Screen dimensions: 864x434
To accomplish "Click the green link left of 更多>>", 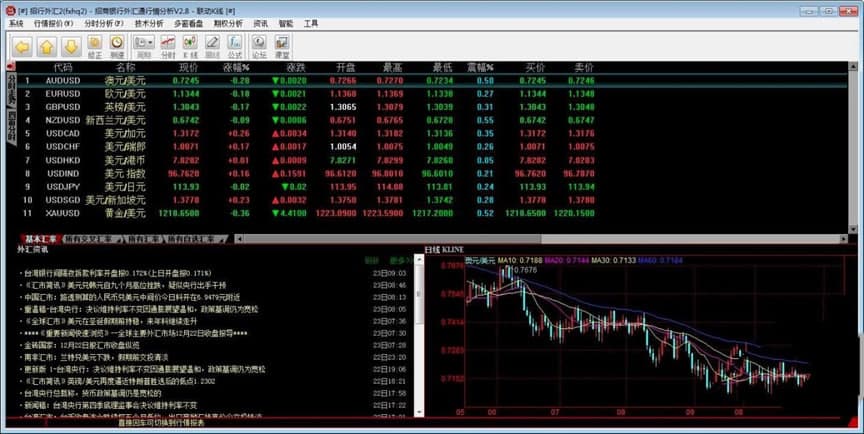I will tap(372, 260).
